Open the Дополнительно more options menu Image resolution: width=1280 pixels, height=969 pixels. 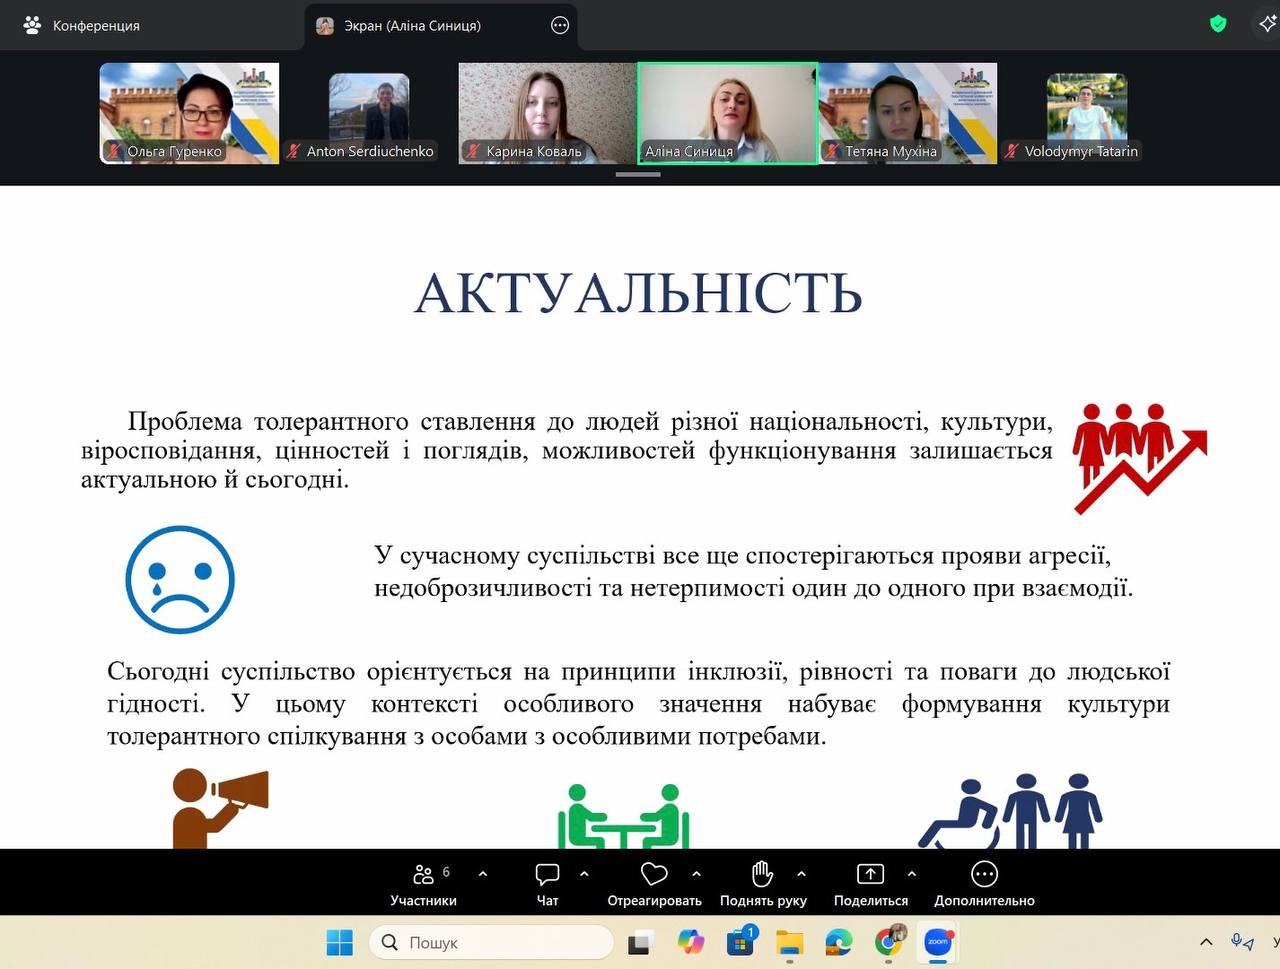[x=984, y=884]
